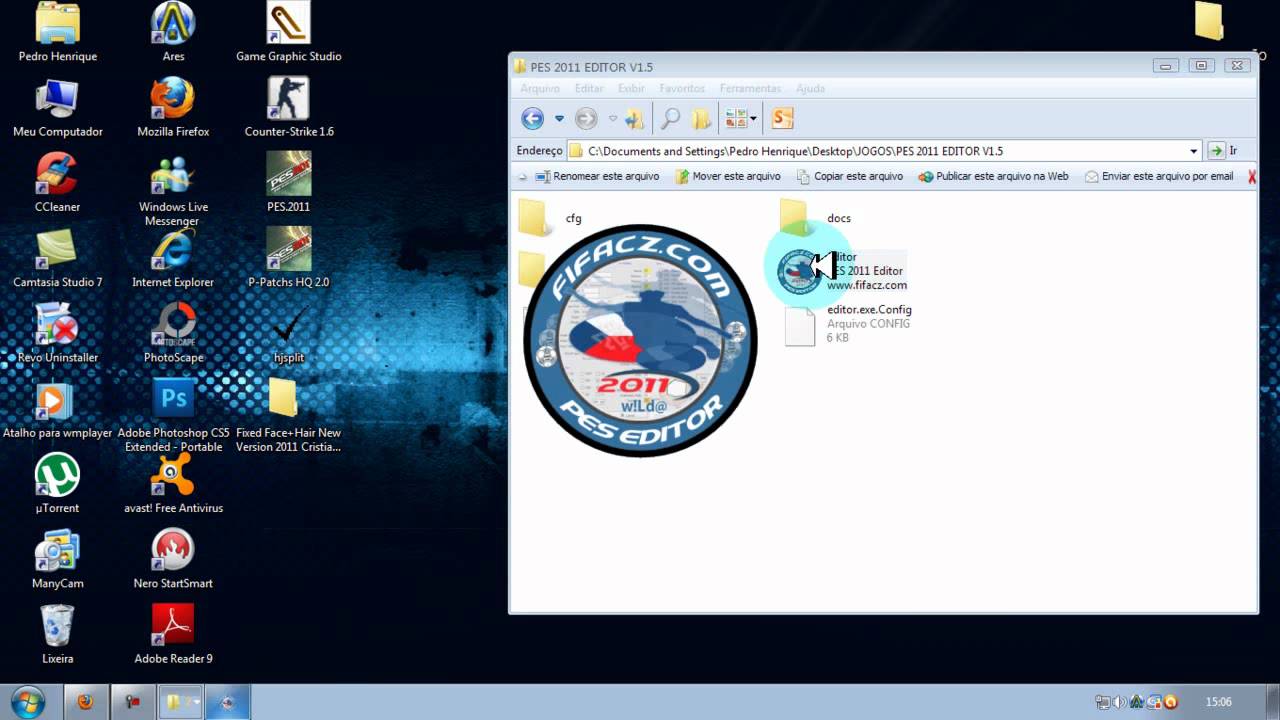Image resolution: width=1280 pixels, height=720 pixels.
Task: Open the Editar menu
Action: (589, 88)
